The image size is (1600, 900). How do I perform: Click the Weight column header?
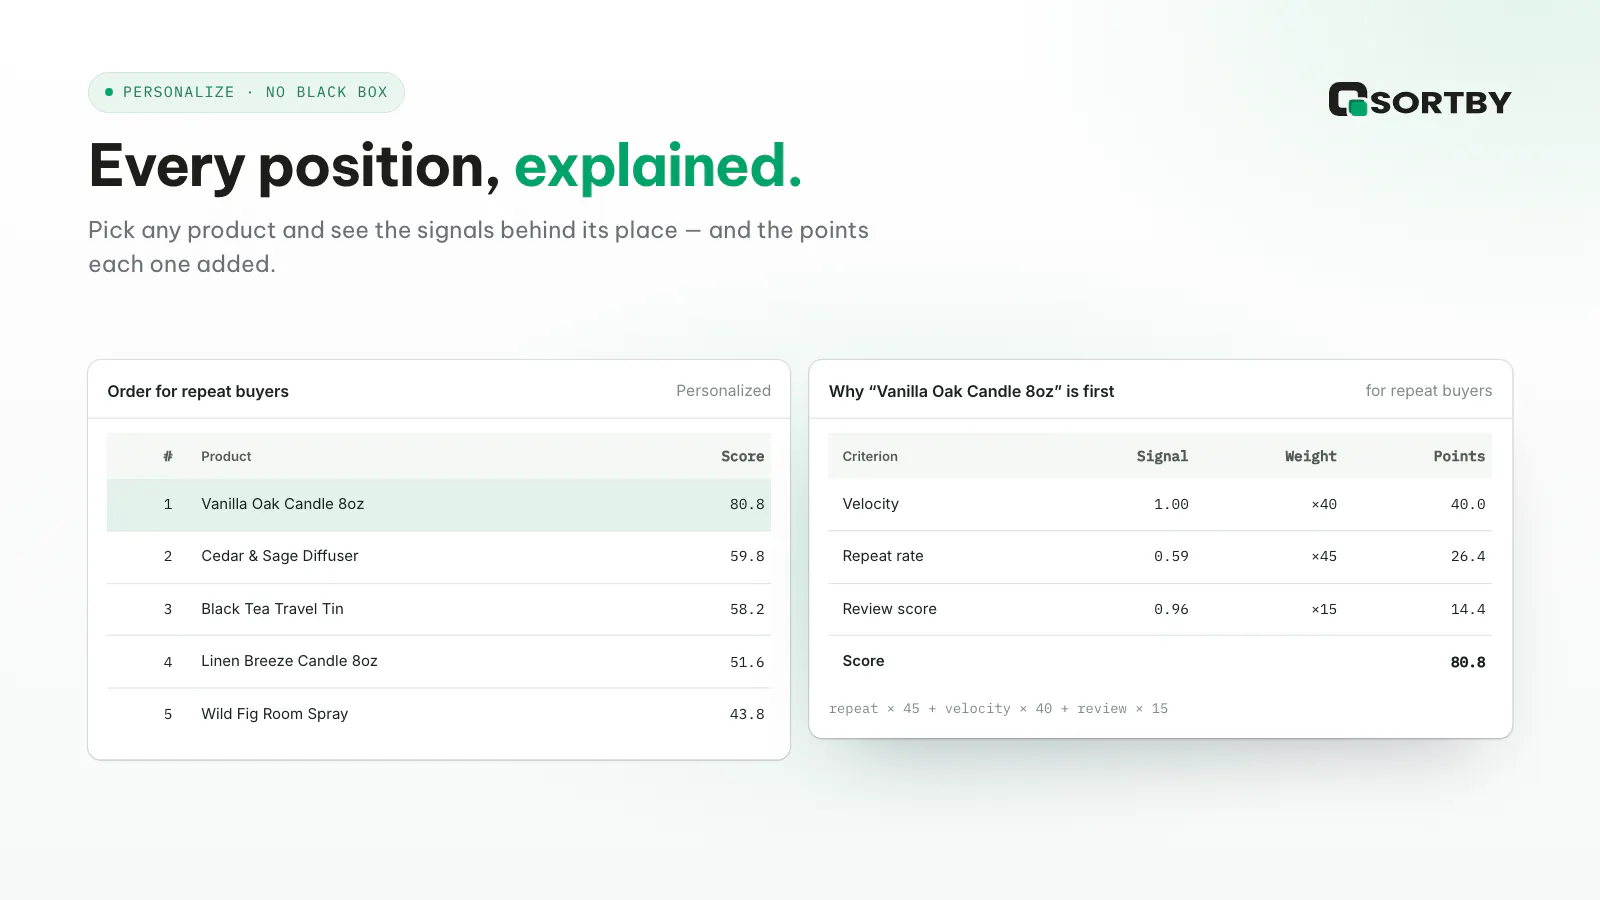pyautogui.click(x=1311, y=456)
